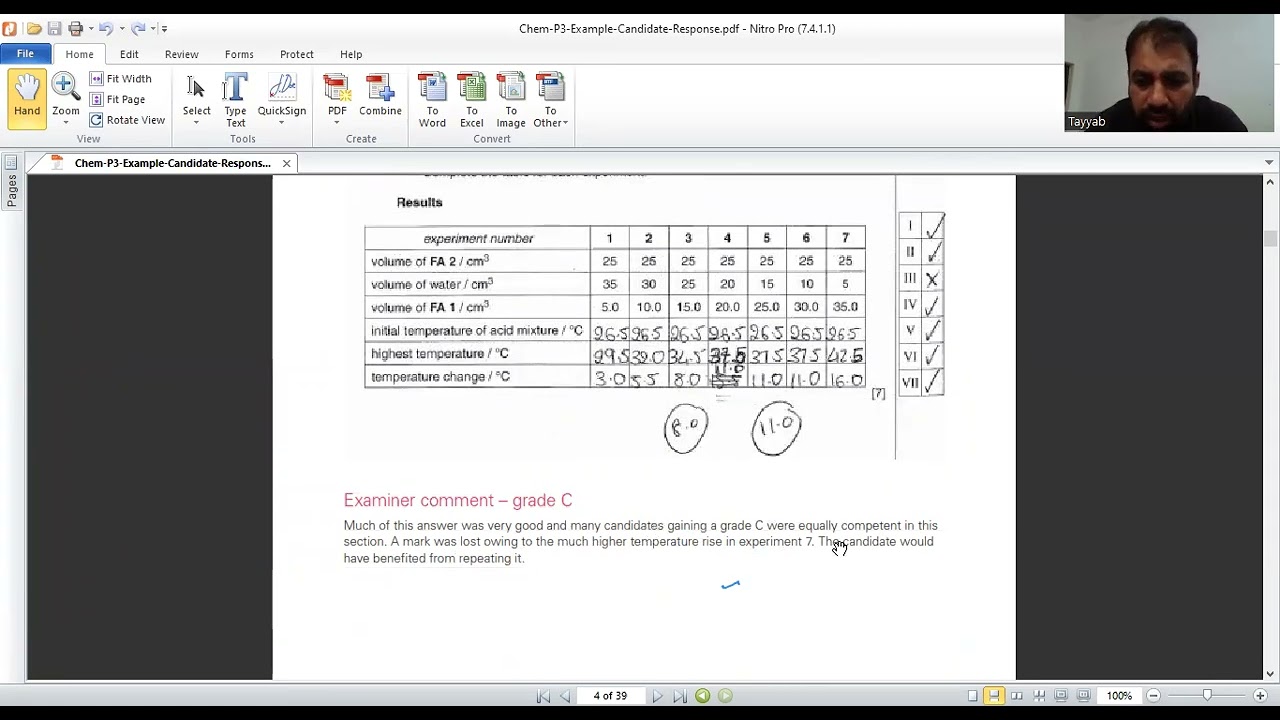Screen dimensions: 1280x720
Task: Click the page number field 4 of 39
Action: coord(610,696)
